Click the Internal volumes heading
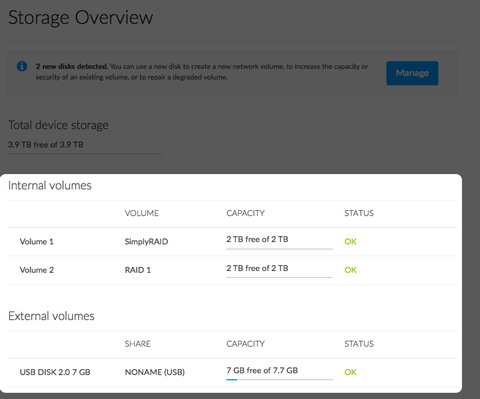The image size is (480, 399). [x=50, y=186]
